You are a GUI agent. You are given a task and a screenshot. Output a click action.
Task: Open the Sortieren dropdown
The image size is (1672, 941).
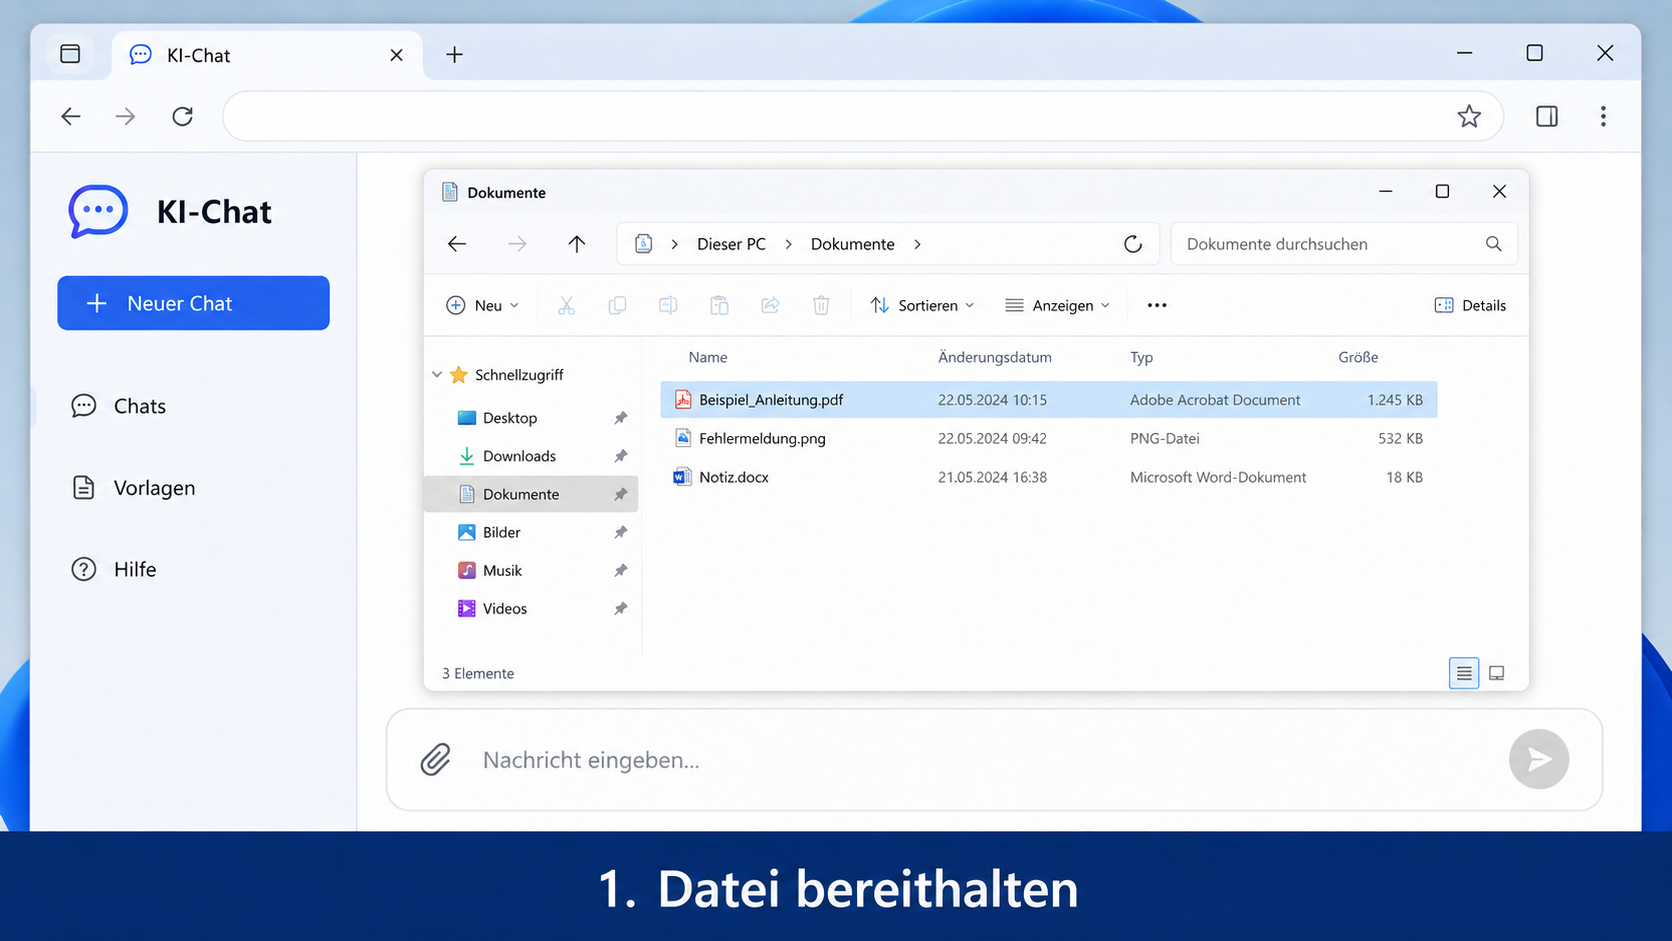click(x=922, y=305)
